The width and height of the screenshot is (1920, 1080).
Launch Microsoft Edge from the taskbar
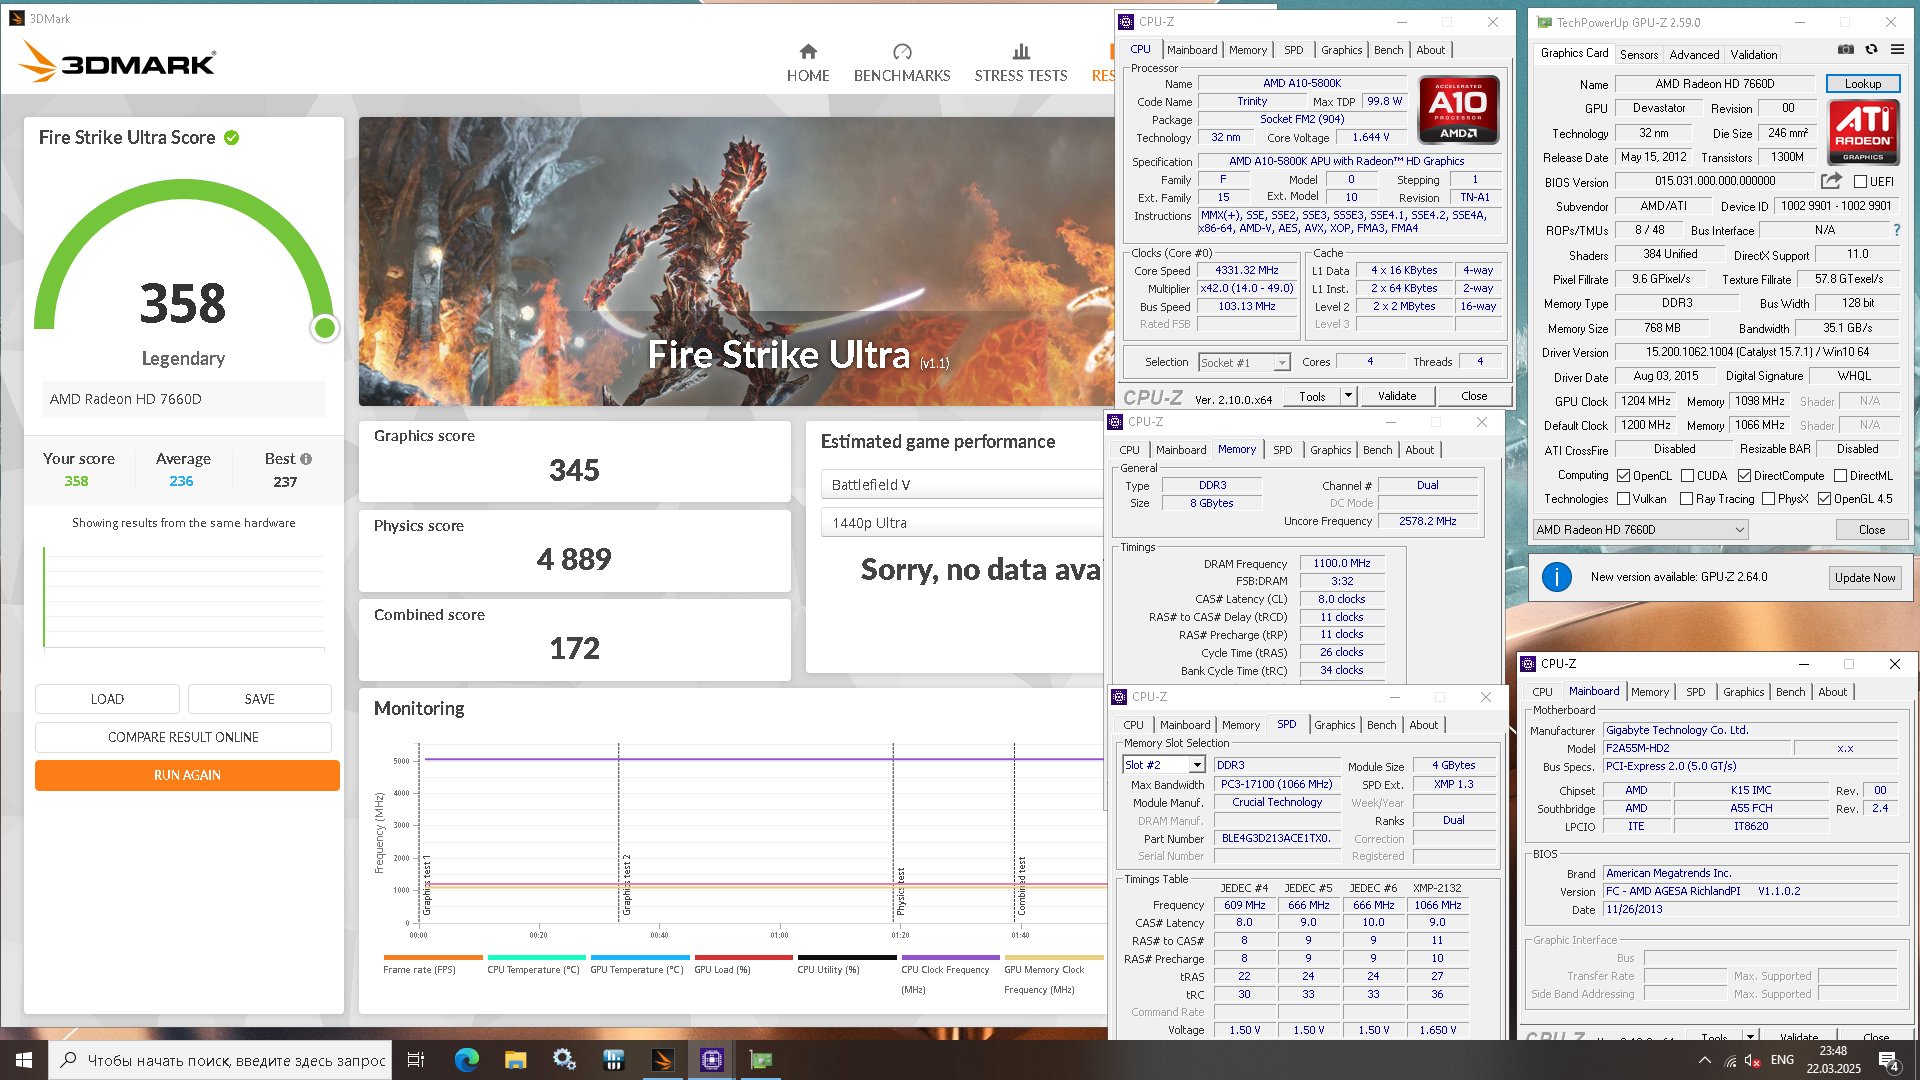coord(466,1060)
